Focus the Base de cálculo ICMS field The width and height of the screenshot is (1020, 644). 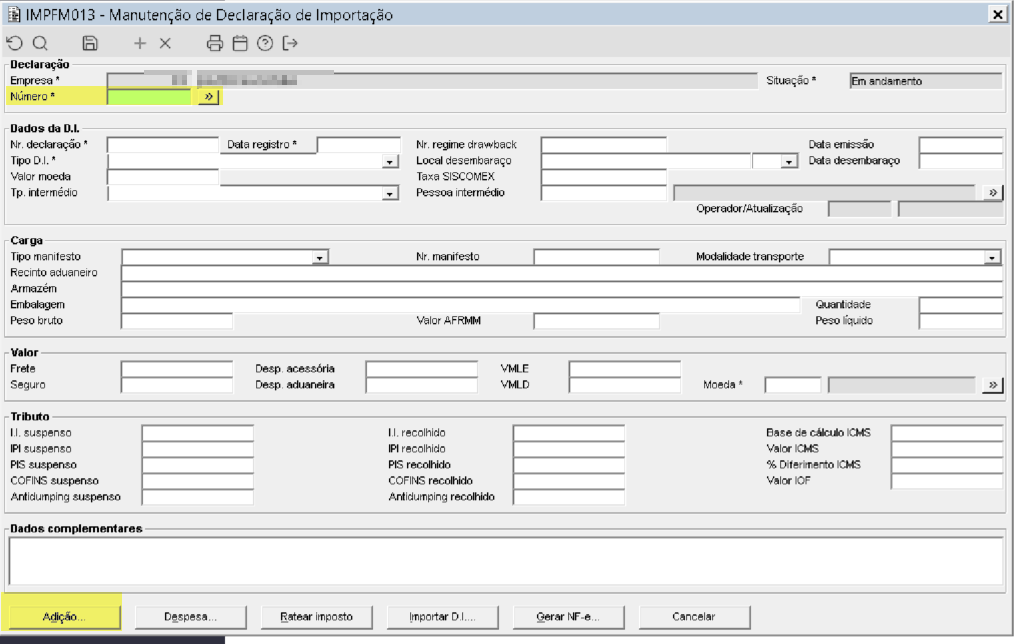coord(947,433)
